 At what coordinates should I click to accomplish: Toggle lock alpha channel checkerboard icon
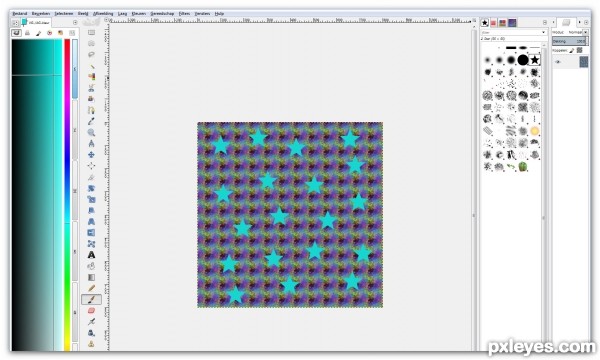tap(579, 50)
